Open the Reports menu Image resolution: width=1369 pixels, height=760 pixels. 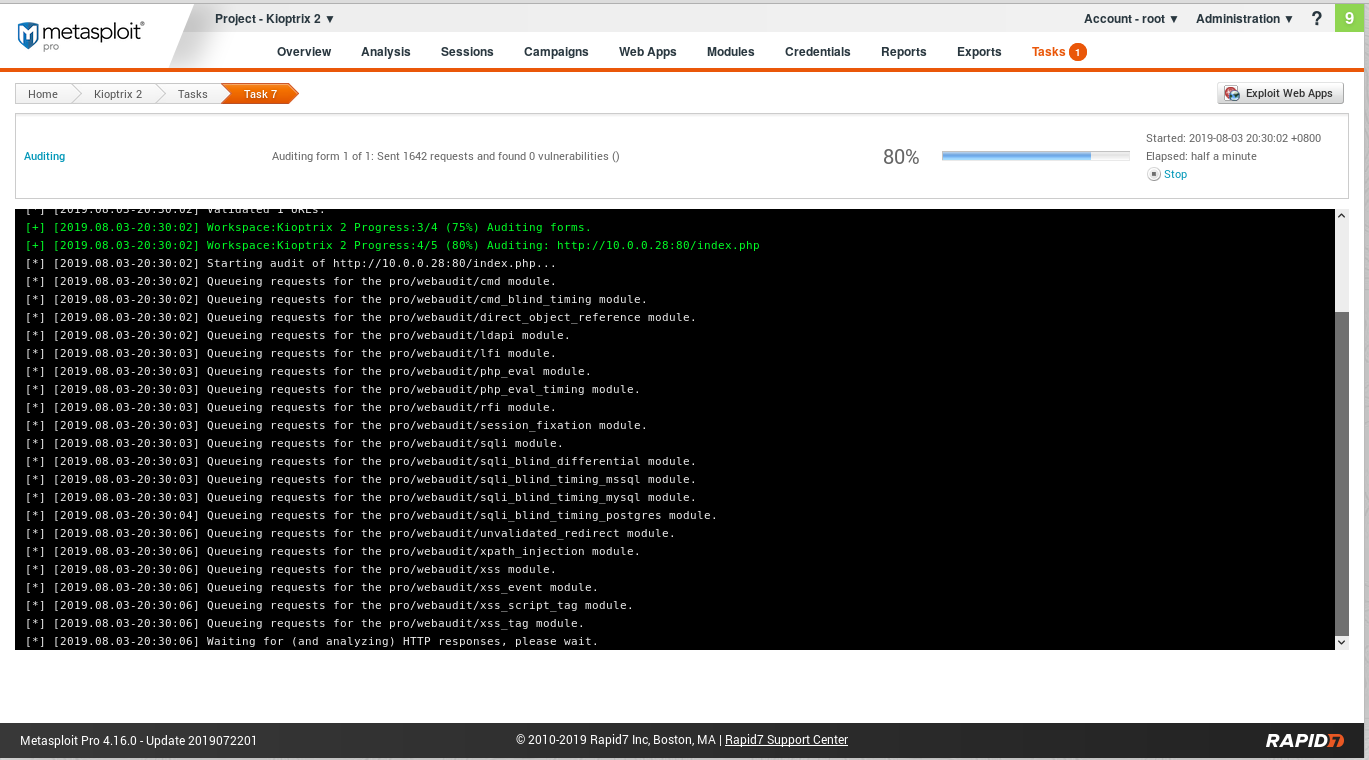pos(904,52)
